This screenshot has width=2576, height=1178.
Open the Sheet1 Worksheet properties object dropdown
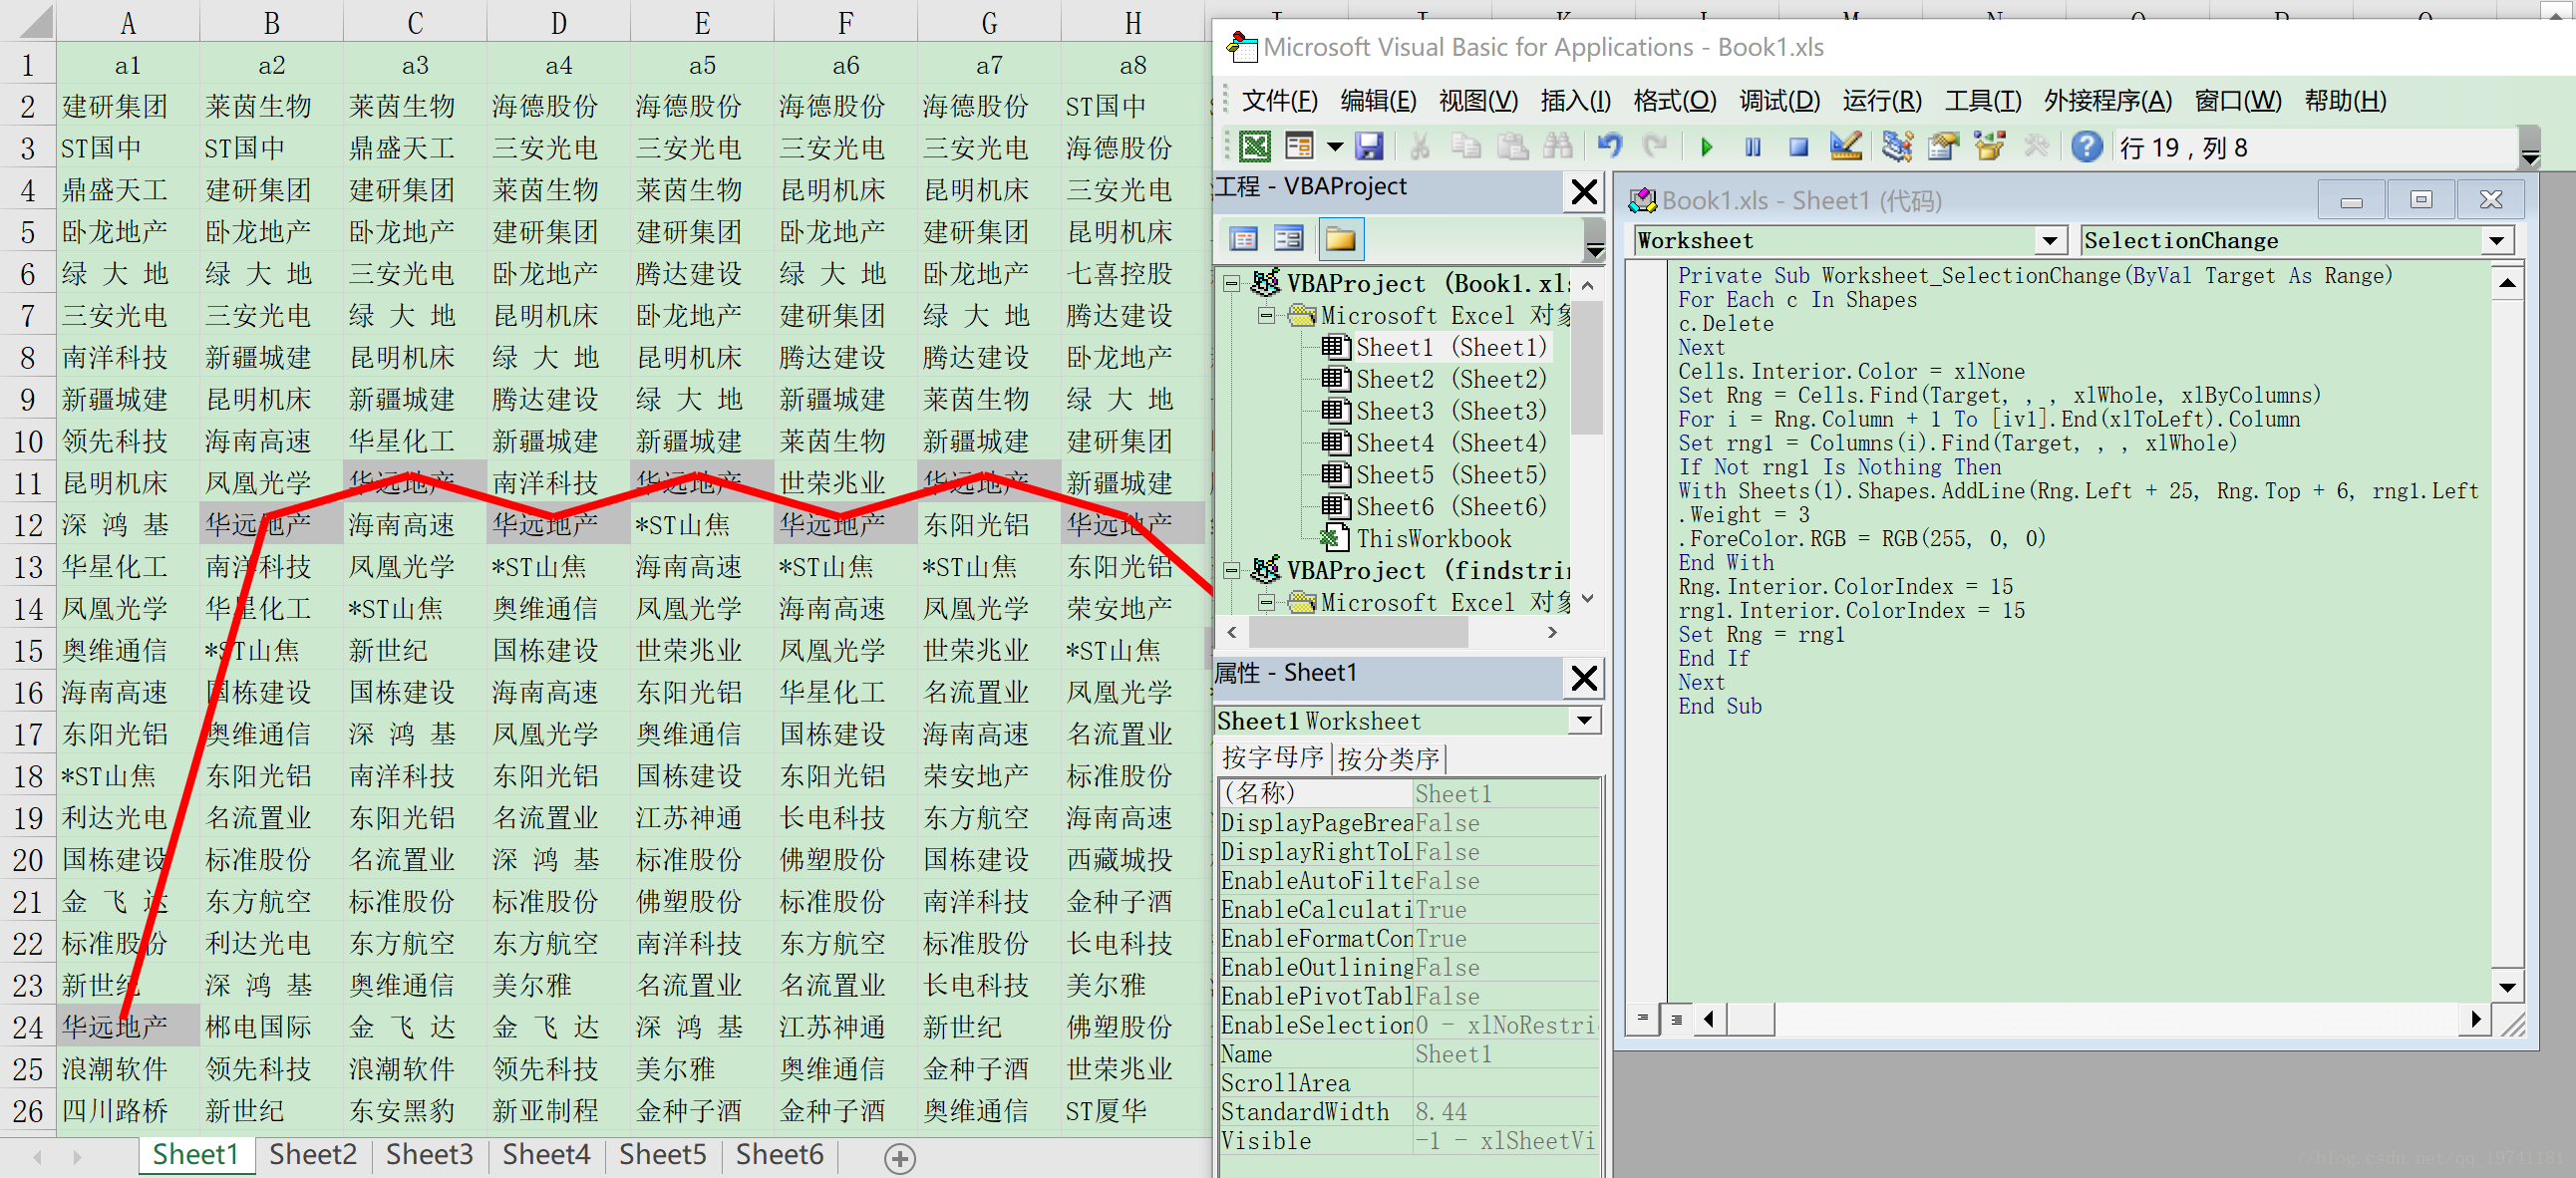click(x=1584, y=721)
